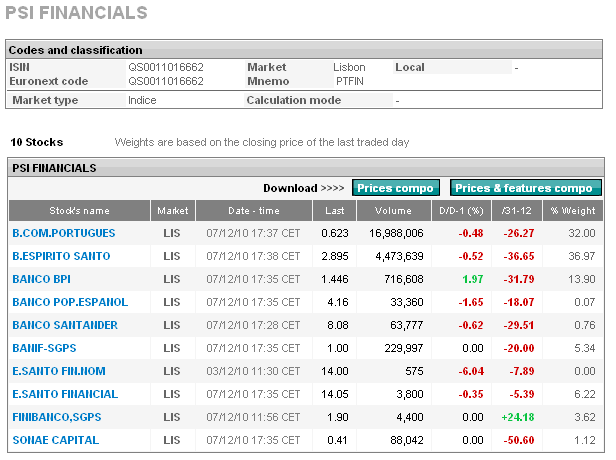Click E.SANTO FINANCIAL last price 14.05
The image size is (616, 460).
(335, 394)
